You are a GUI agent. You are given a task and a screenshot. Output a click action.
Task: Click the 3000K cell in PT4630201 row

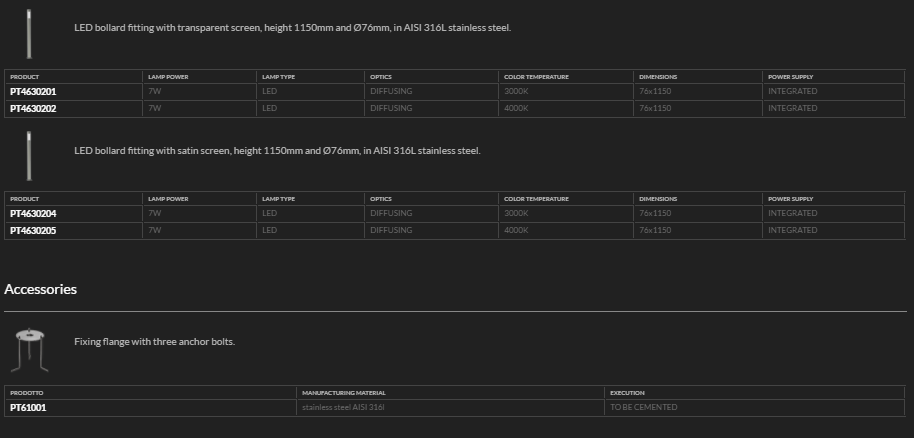[516, 91]
